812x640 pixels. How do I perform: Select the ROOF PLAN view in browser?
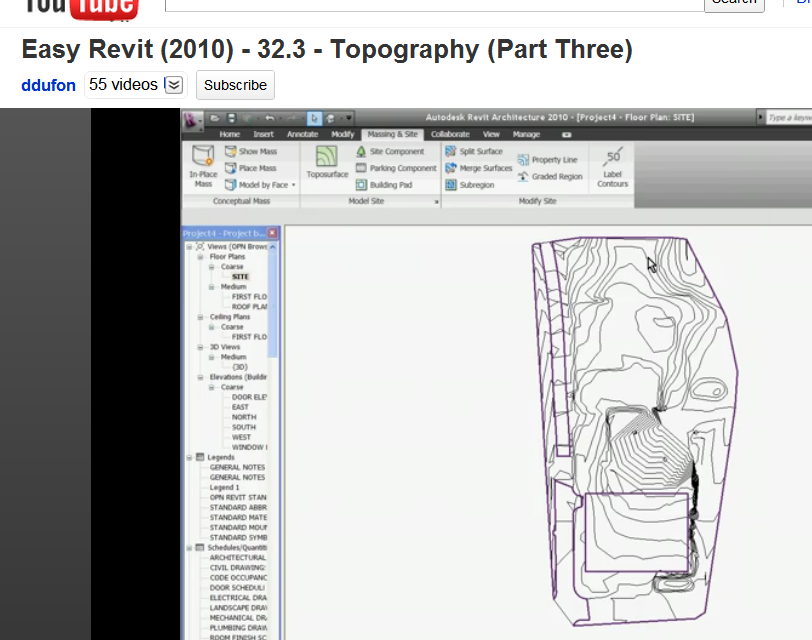tap(249, 307)
